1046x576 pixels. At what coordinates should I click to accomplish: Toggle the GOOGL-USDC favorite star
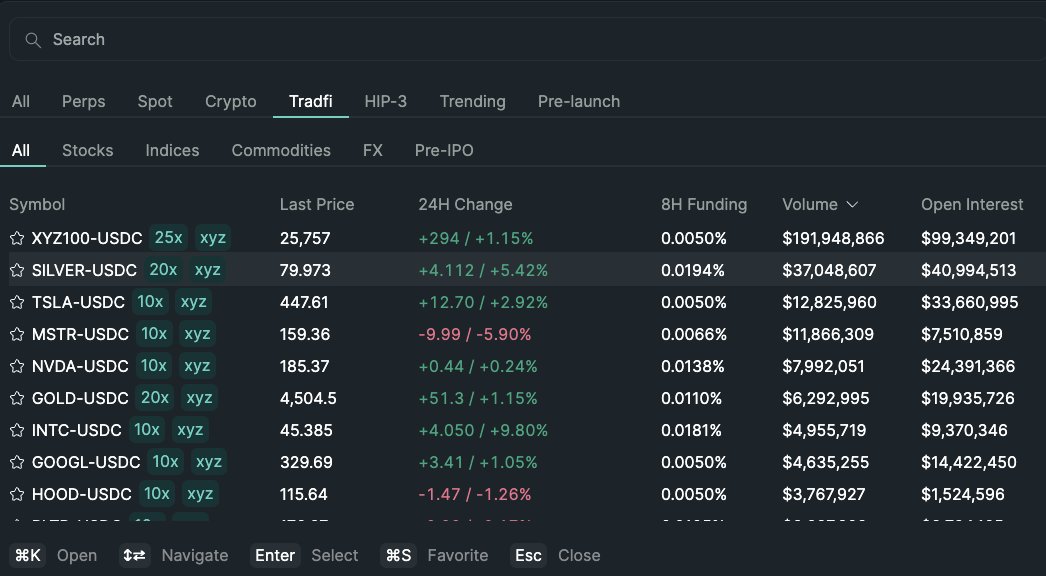[17, 463]
